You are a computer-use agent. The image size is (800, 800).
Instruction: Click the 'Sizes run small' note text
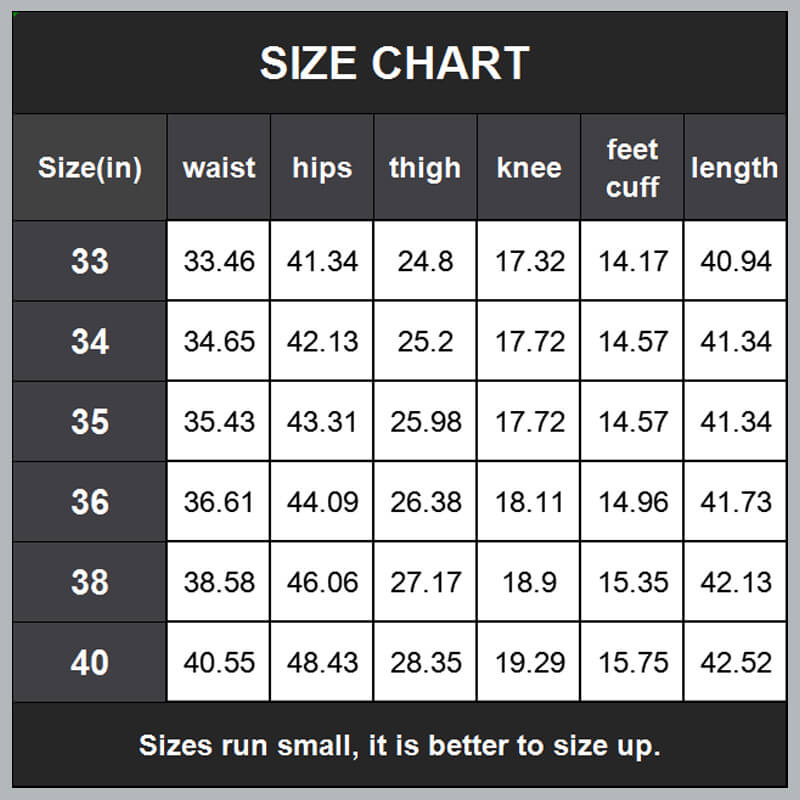click(400, 745)
